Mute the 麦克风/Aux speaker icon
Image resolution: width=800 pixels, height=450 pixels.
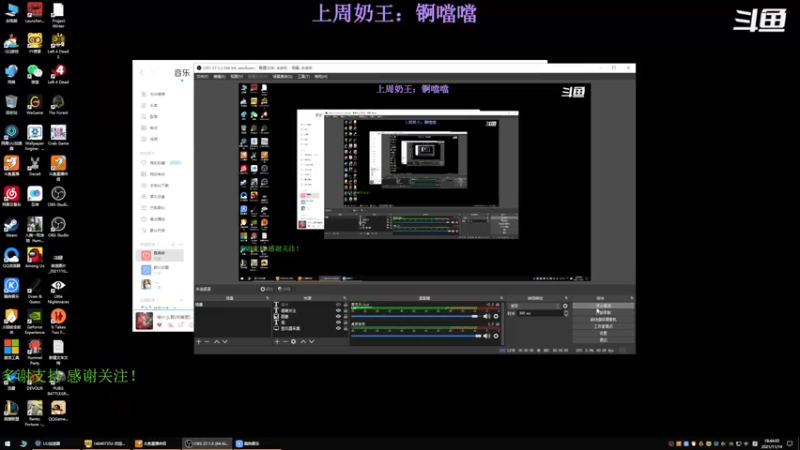pos(487,316)
